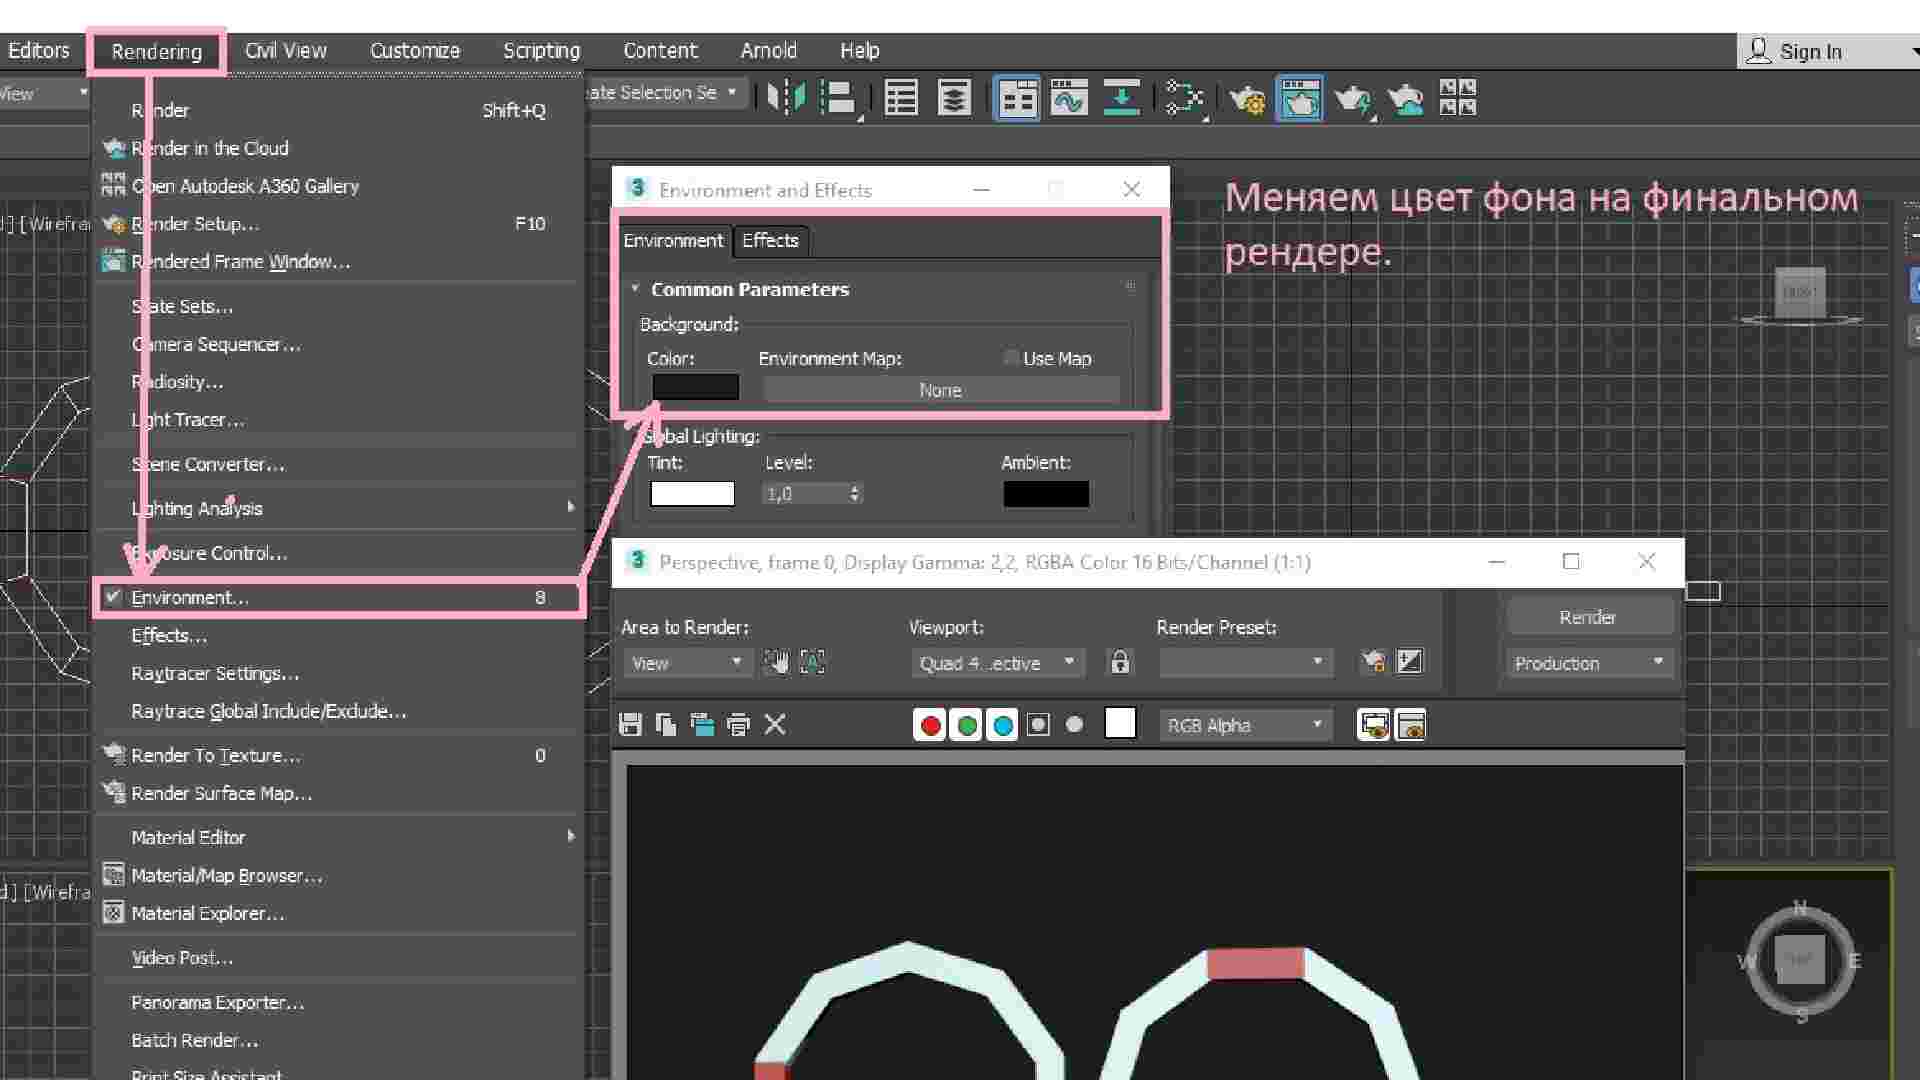The image size is (1920, 1080).
Task: Open the Layer Explorer toolbar icon
Action: (954, 98)
